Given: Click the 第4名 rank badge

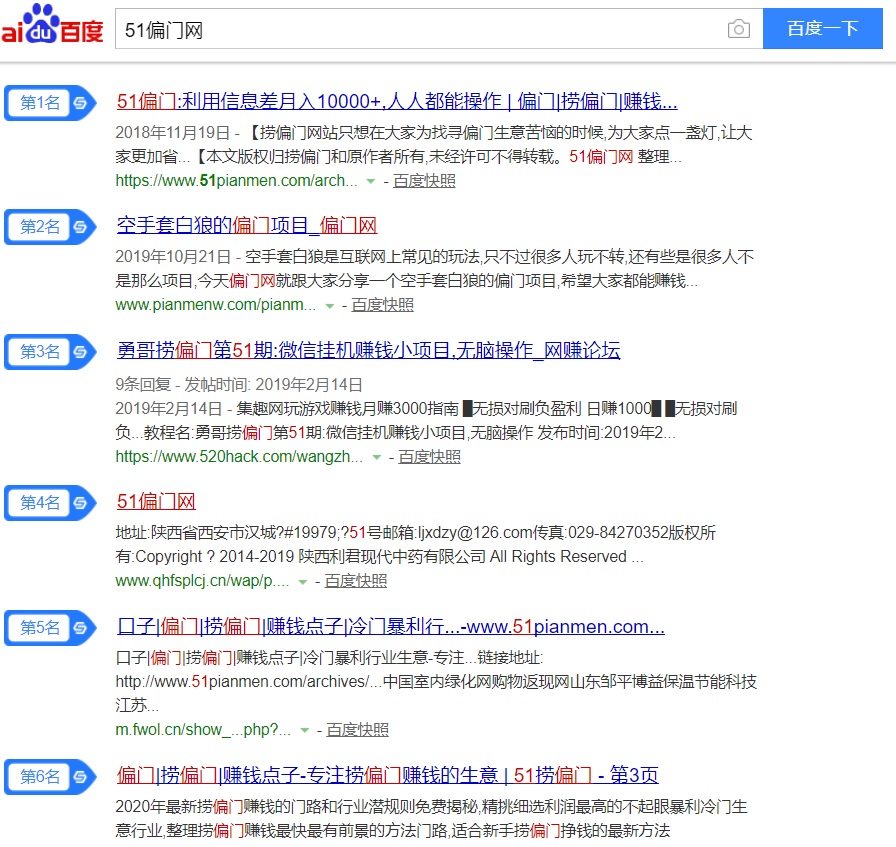Looking at the screenshot, I should click(x=50, y=503).
